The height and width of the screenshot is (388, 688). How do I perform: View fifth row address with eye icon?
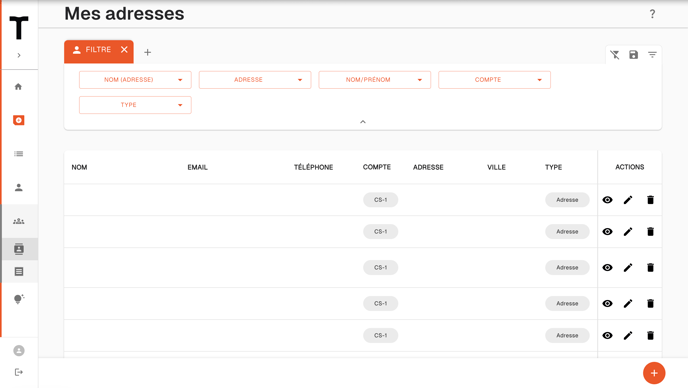tap(607, 335)
